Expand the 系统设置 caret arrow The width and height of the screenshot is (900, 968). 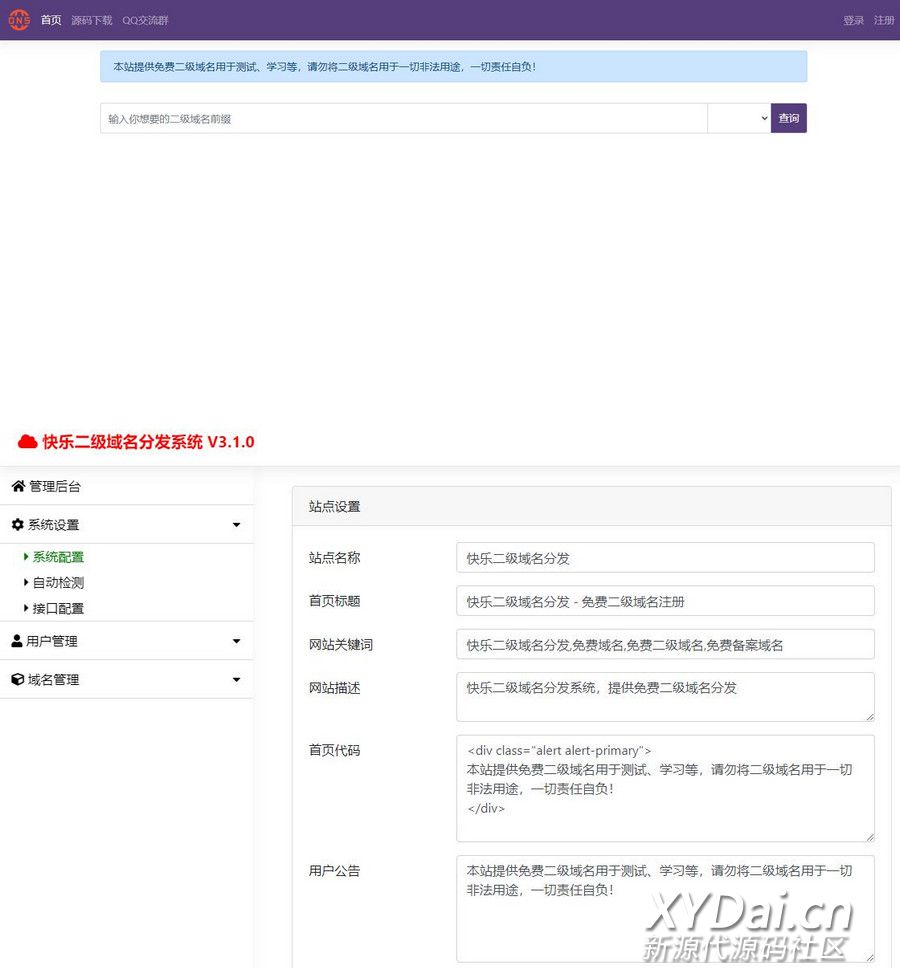point(236,525)
